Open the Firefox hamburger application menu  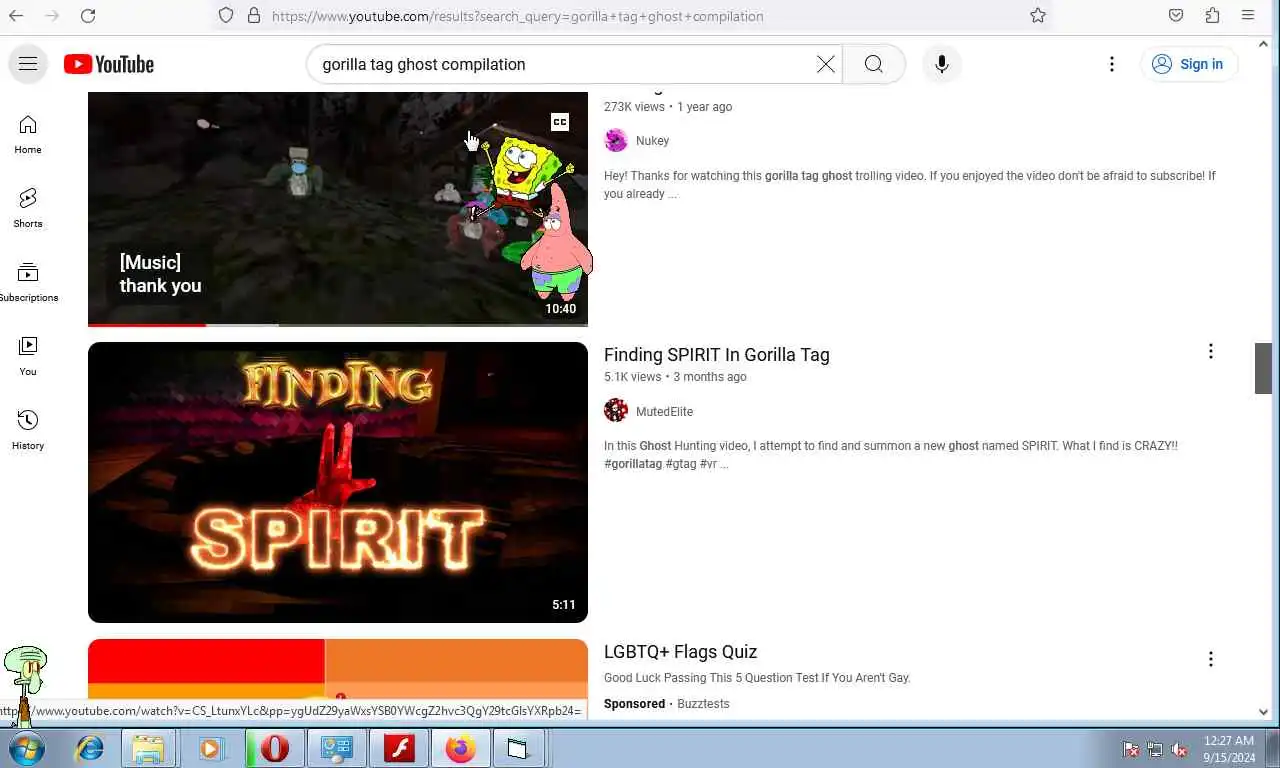(1248, 16)
